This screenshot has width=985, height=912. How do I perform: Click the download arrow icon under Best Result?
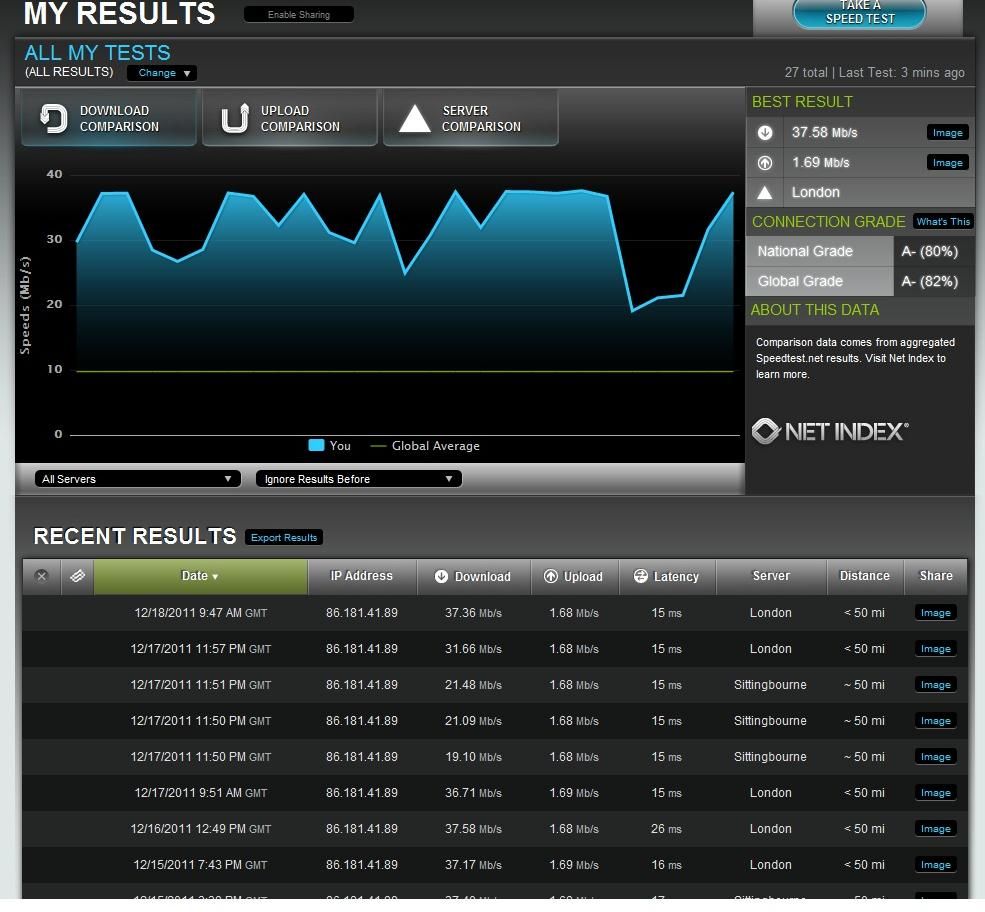pos(763,132)
